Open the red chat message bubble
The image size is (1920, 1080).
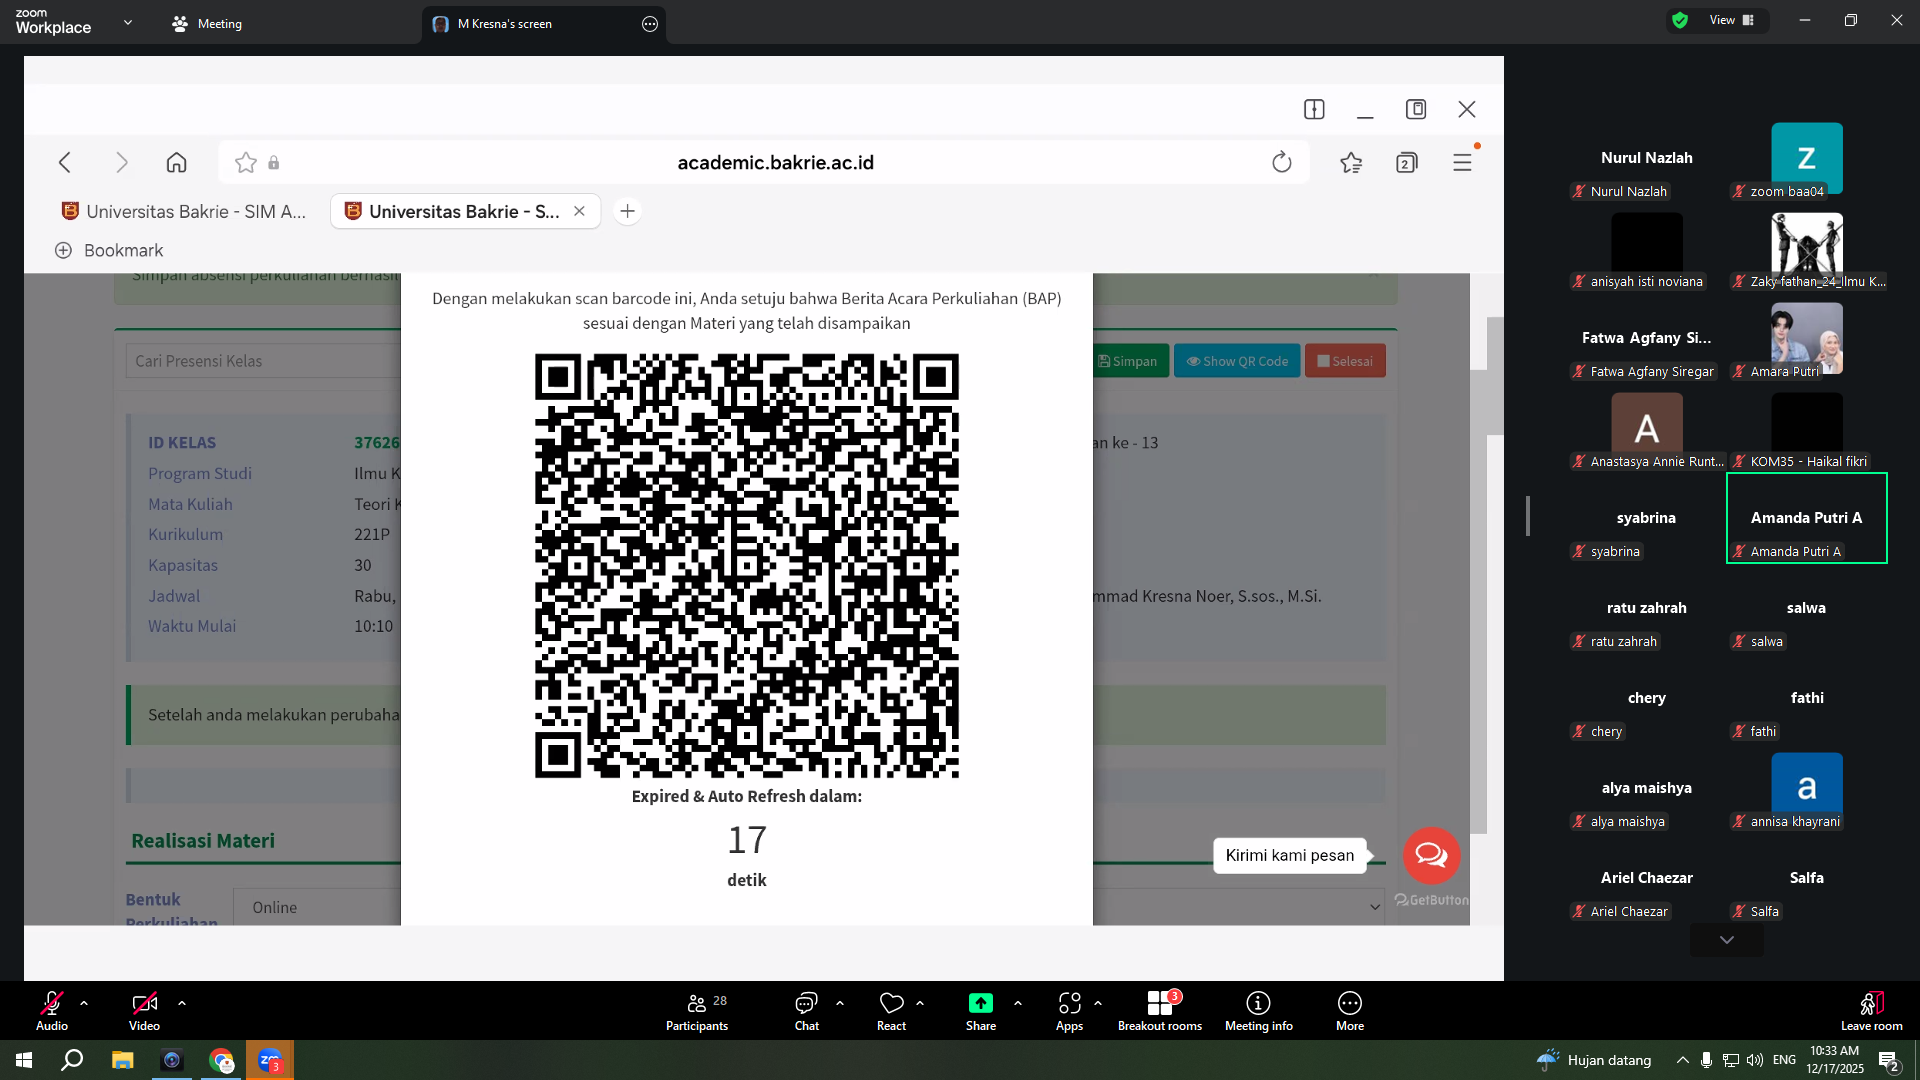click(1431, 855)
